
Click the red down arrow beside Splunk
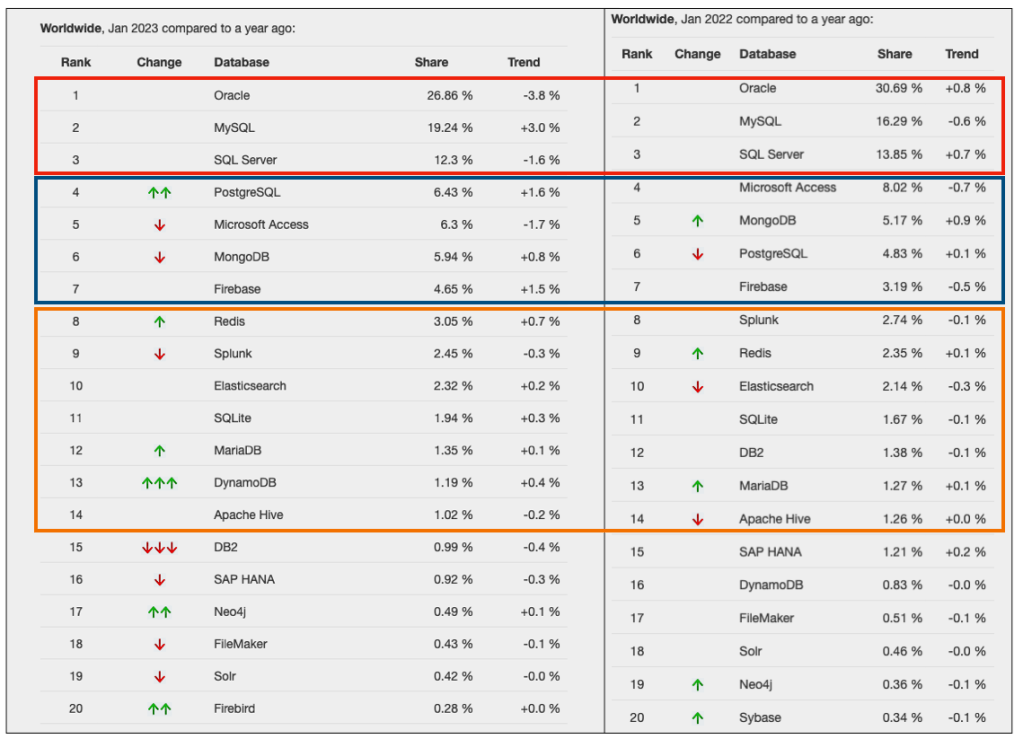pyautogui.click(x=159, y=355)
